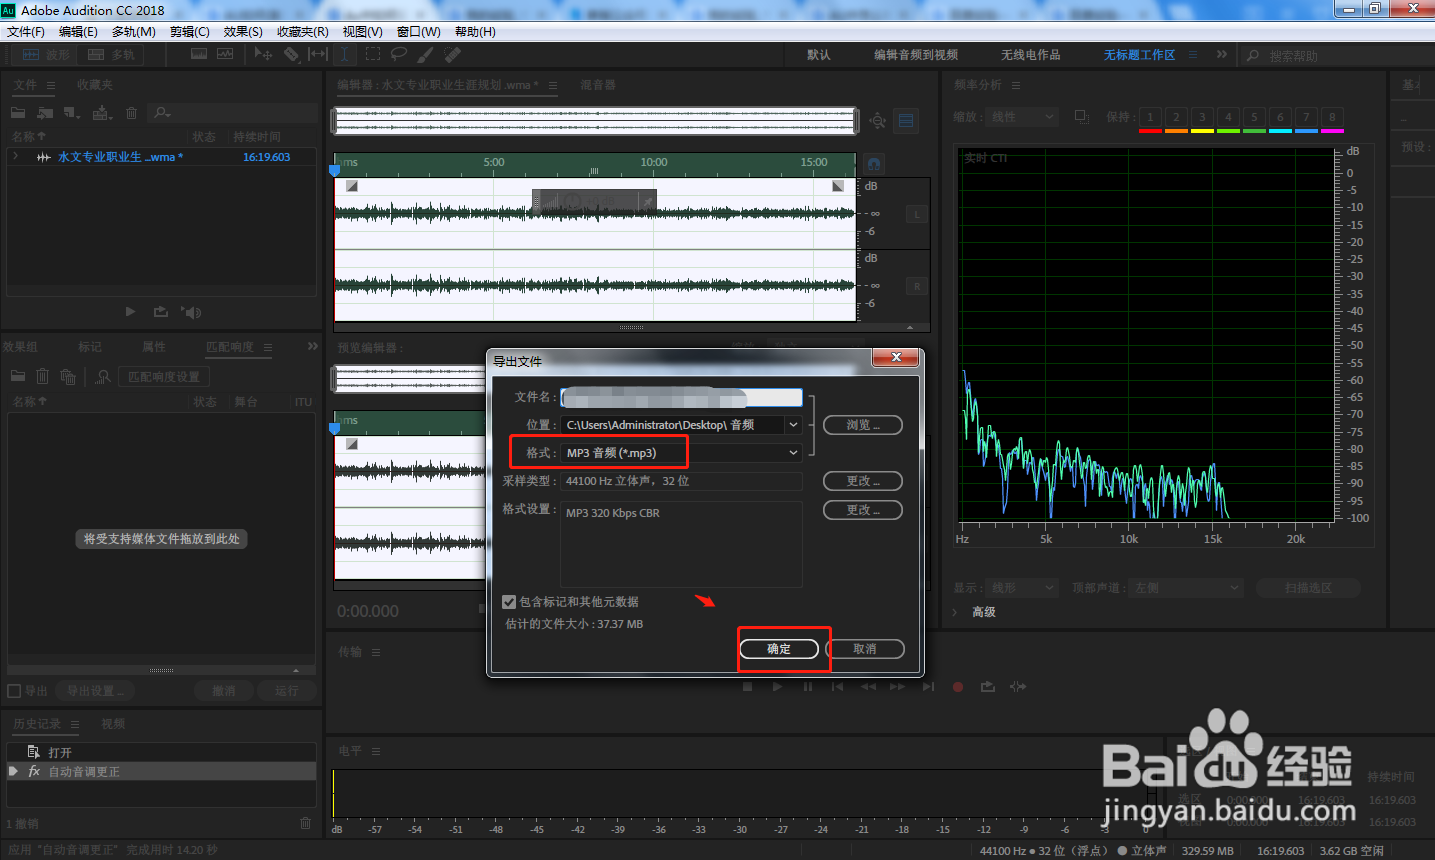
Task: Open 显示 线形 dropdown
Action: (x=1022, y=588)
